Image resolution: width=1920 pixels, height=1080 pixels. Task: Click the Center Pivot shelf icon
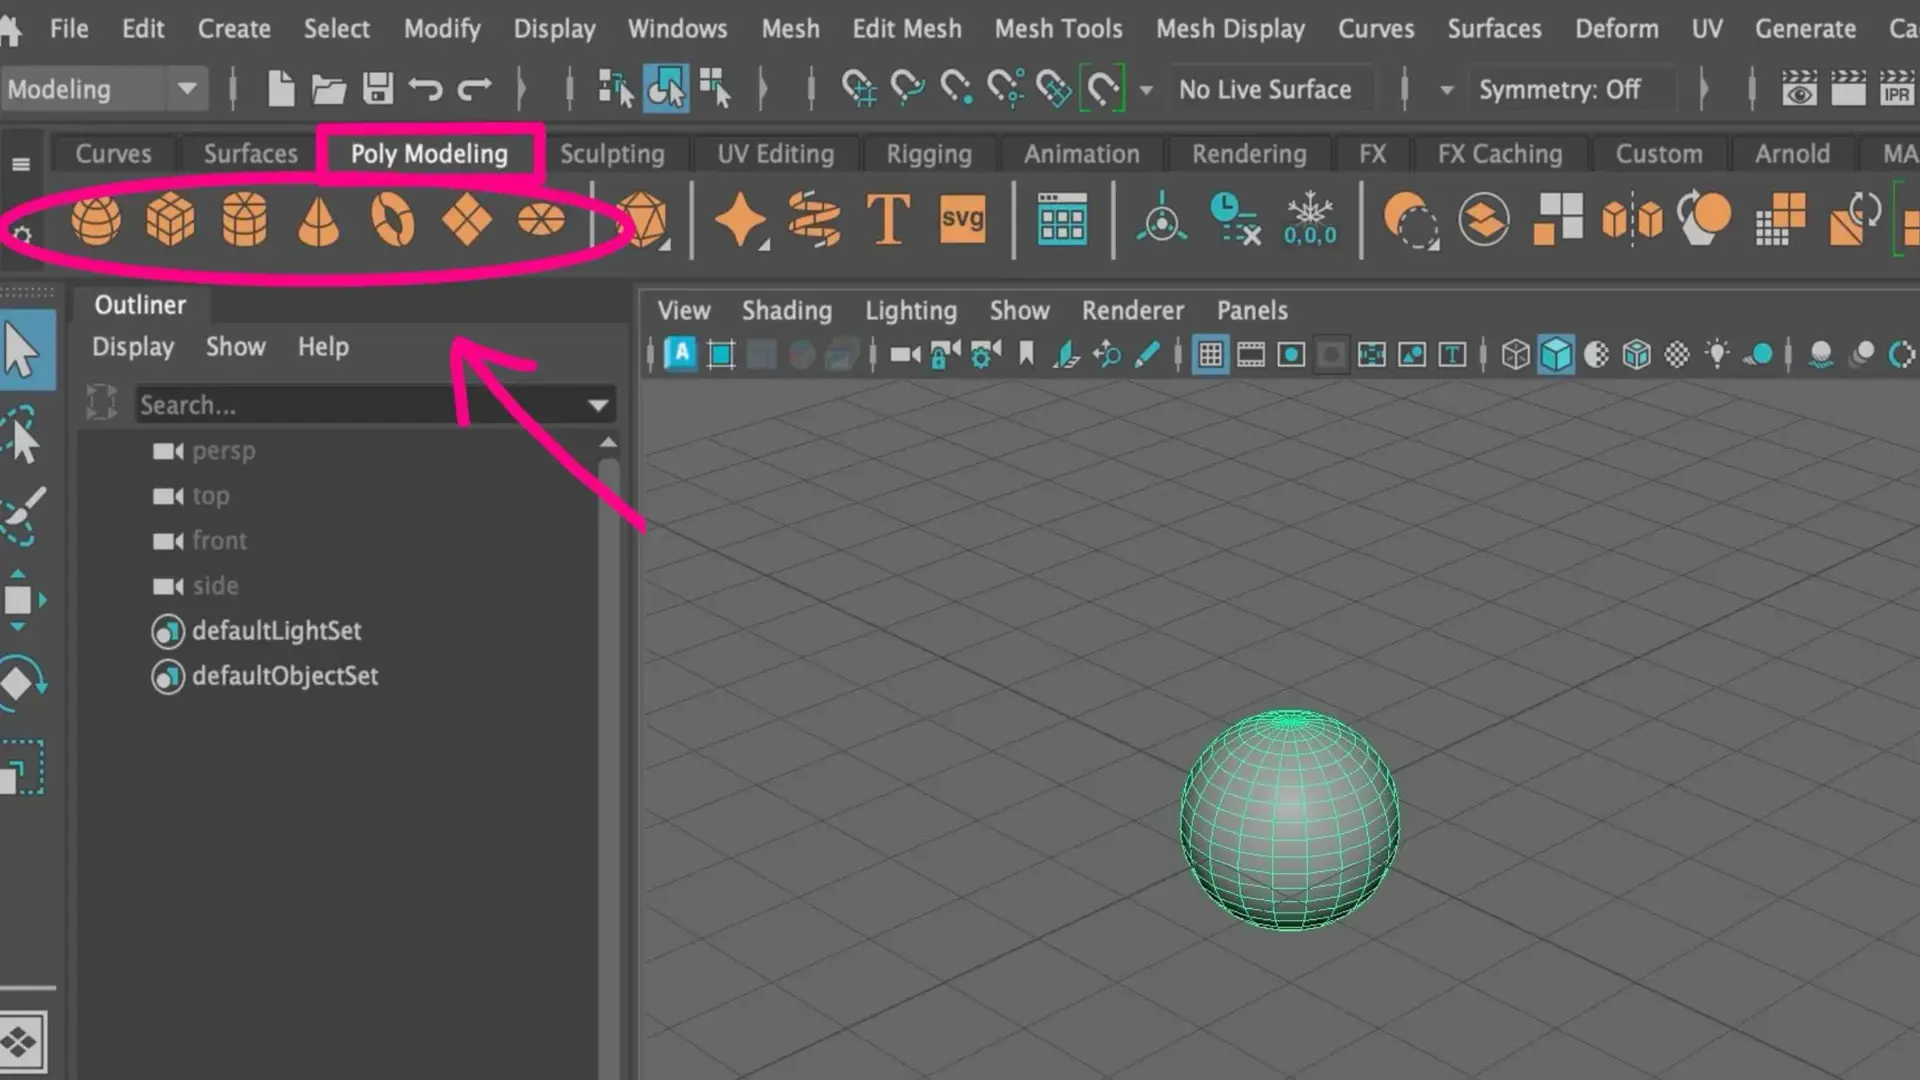tap(1162, 219)
